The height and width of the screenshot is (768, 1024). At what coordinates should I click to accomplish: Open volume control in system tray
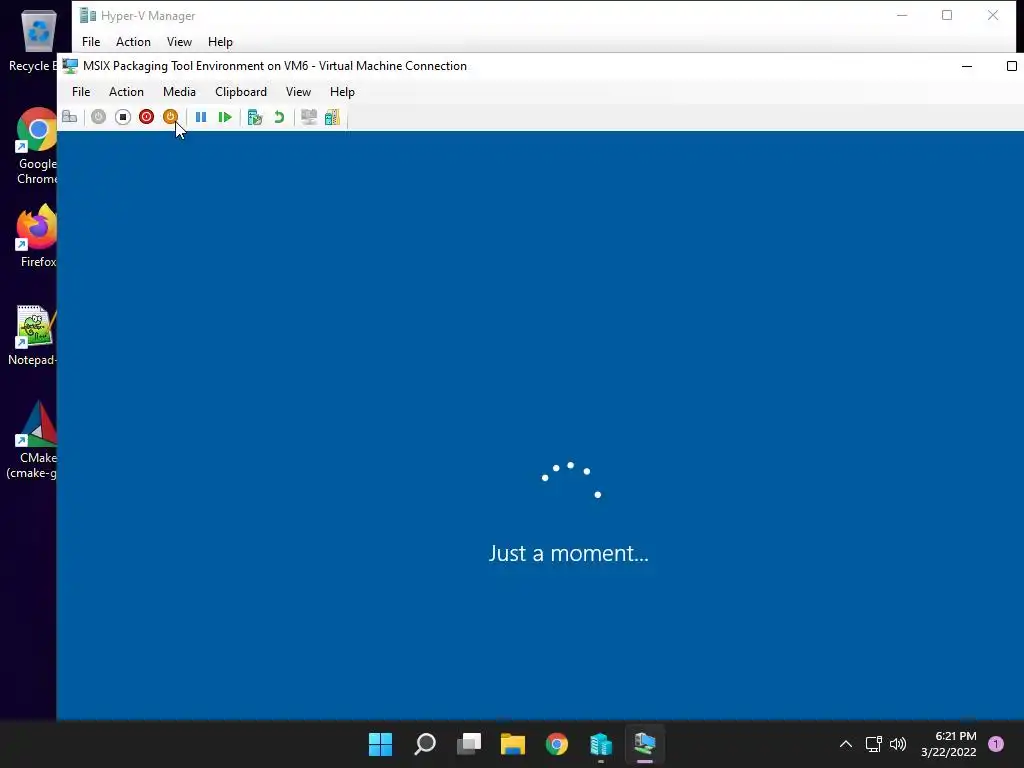tap(898, 744)
